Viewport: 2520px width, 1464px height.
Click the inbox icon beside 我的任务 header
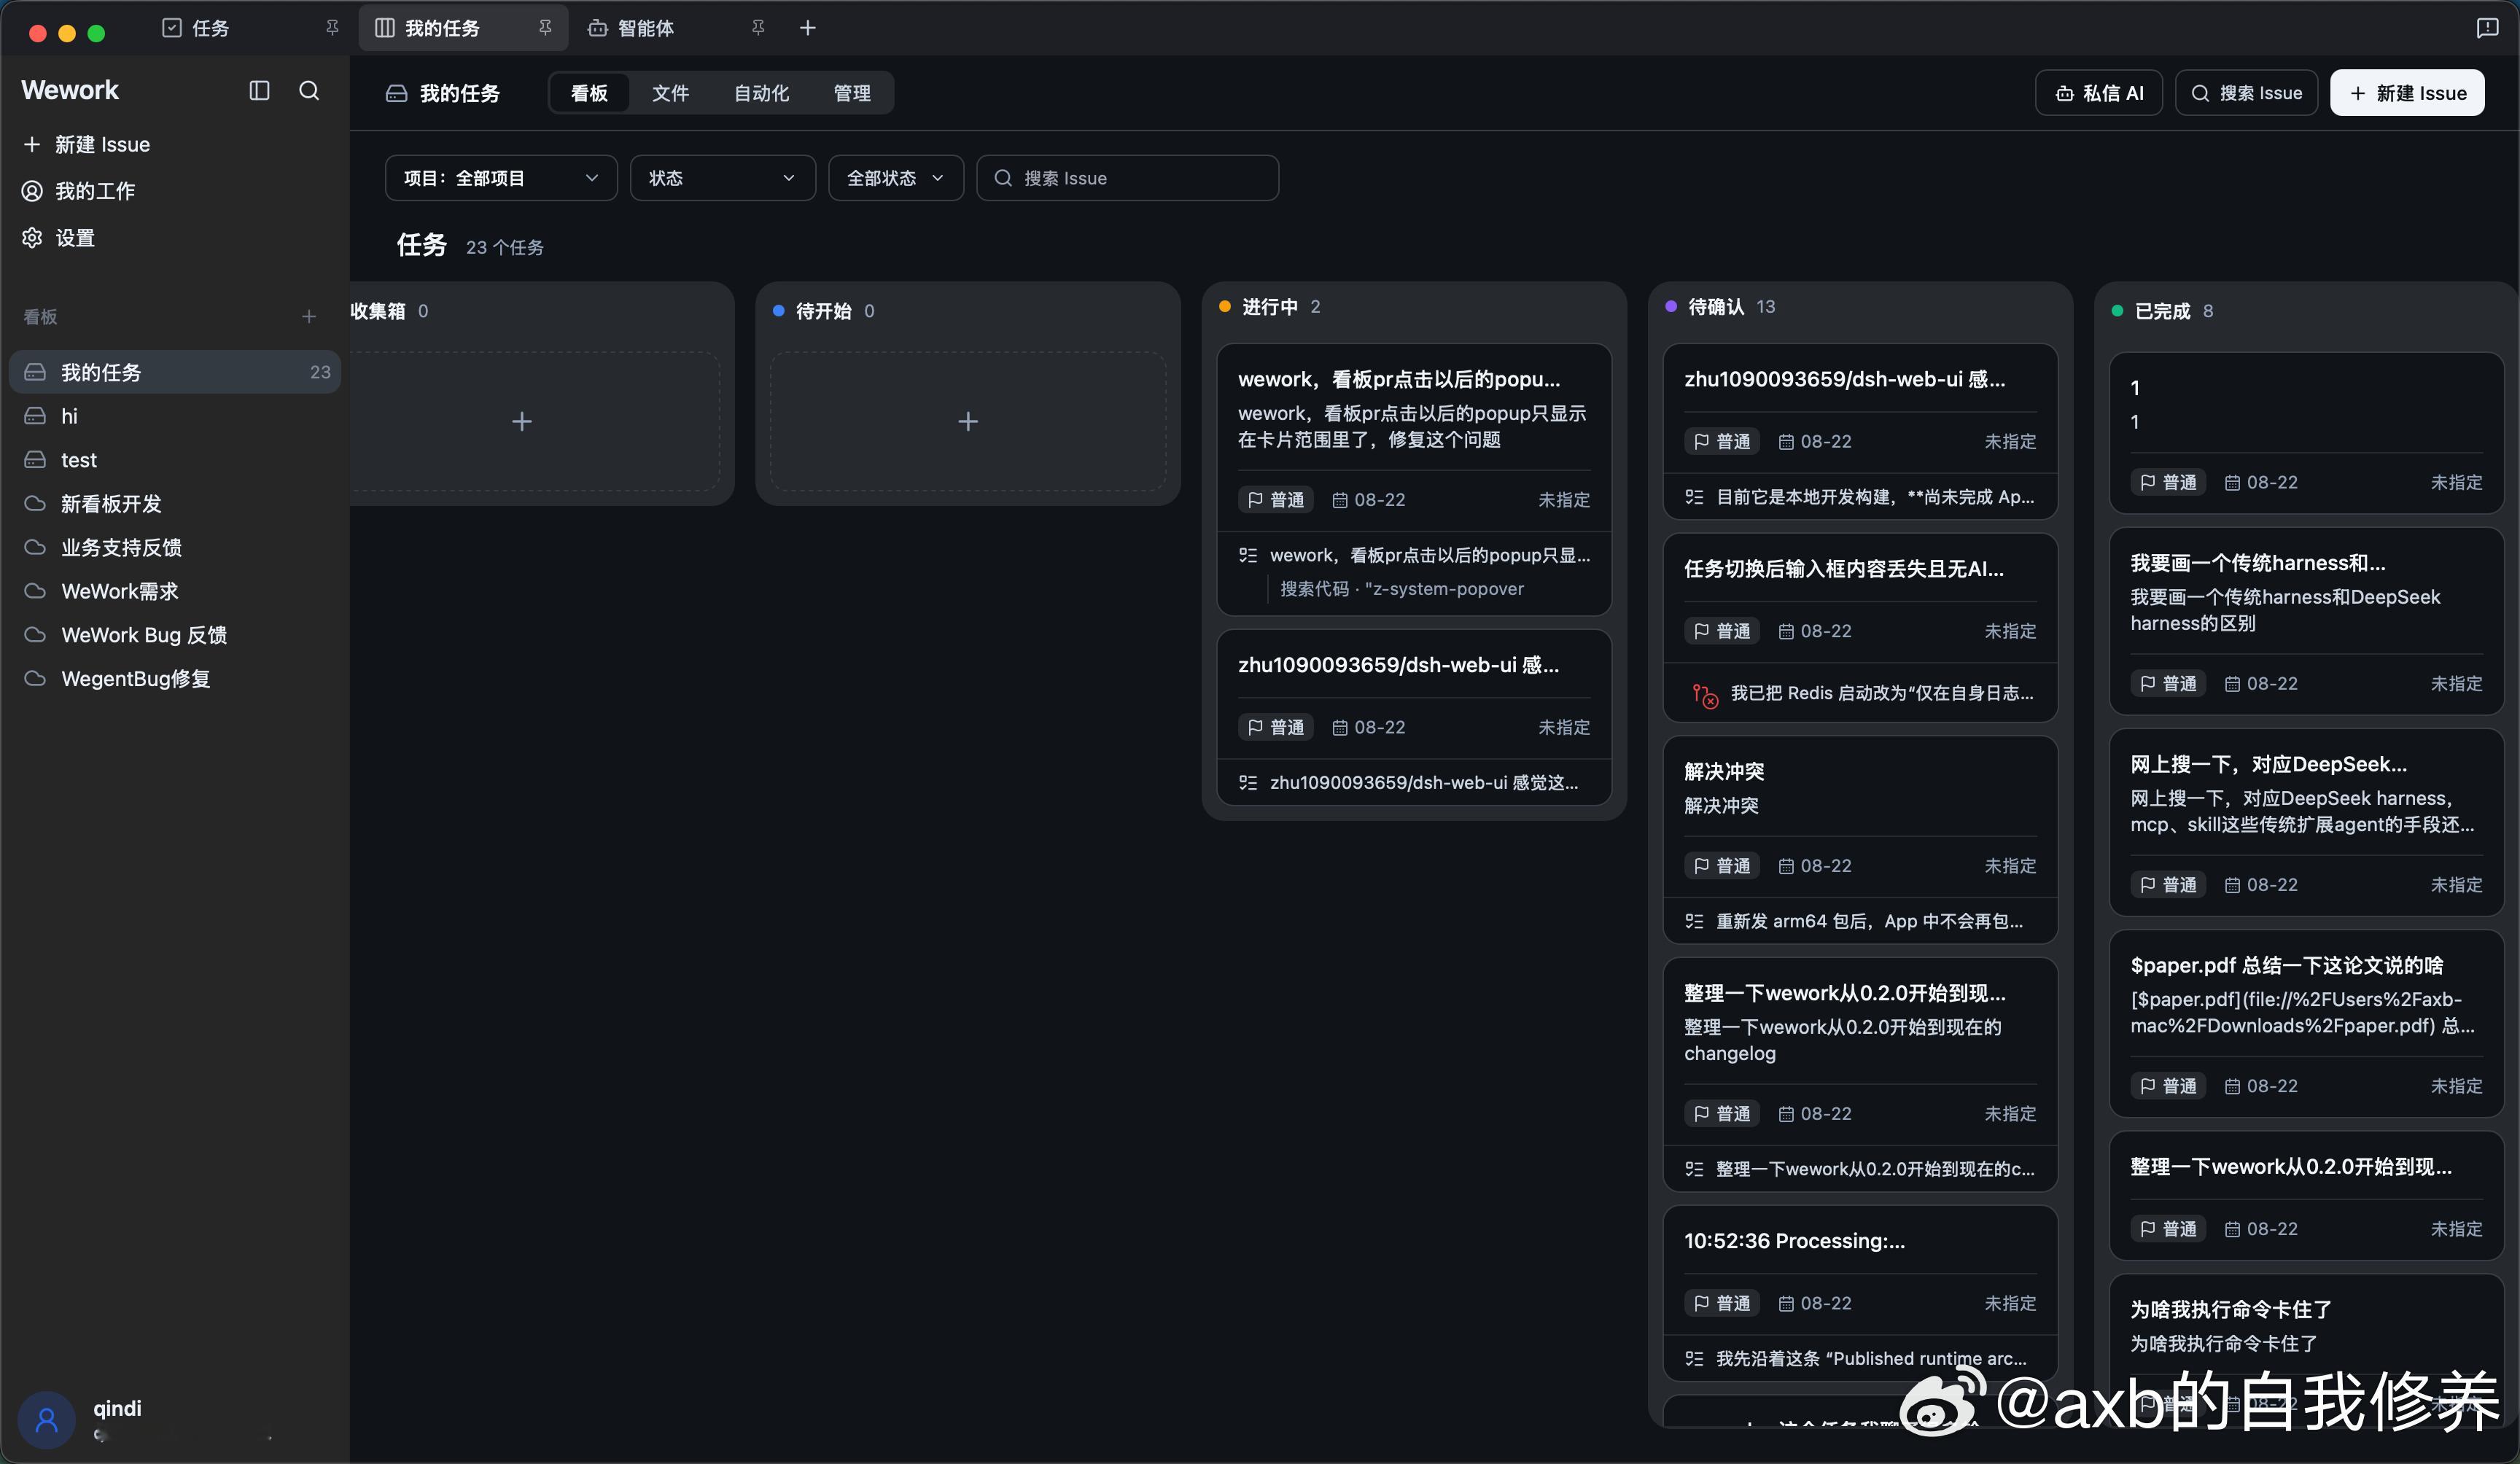click(396, 93)
